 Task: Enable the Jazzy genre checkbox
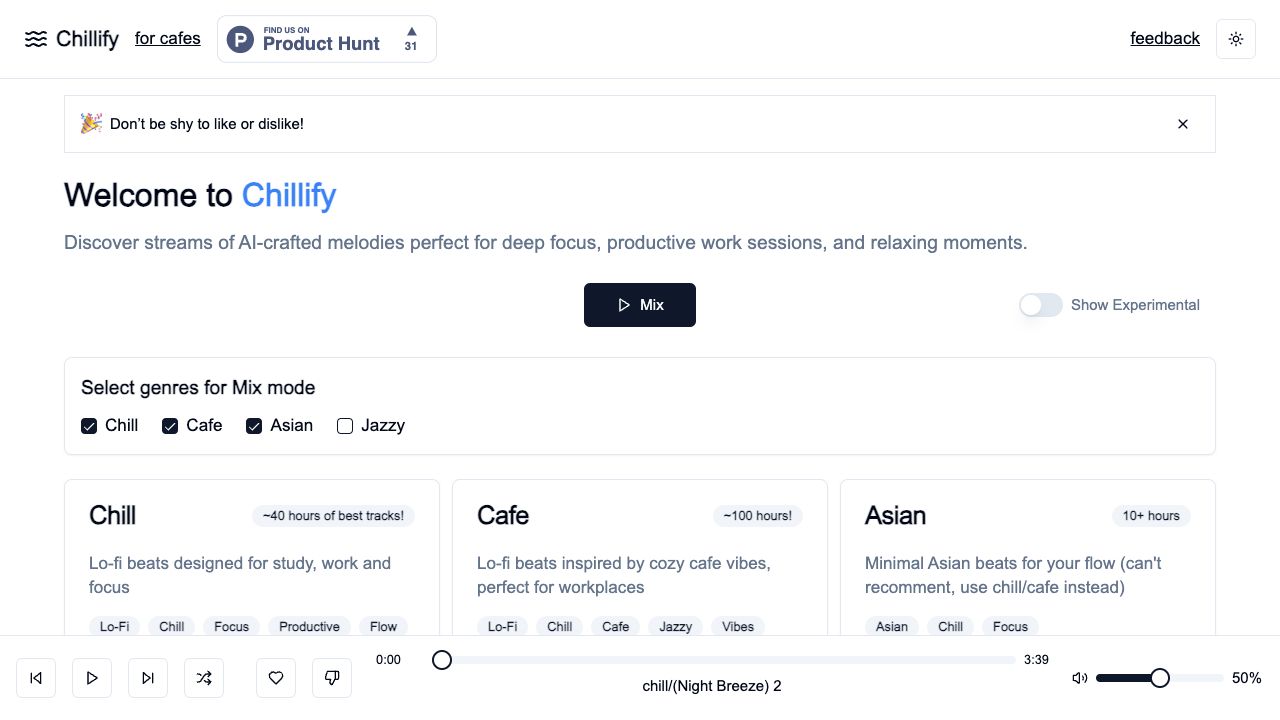[x=345, y=426]
